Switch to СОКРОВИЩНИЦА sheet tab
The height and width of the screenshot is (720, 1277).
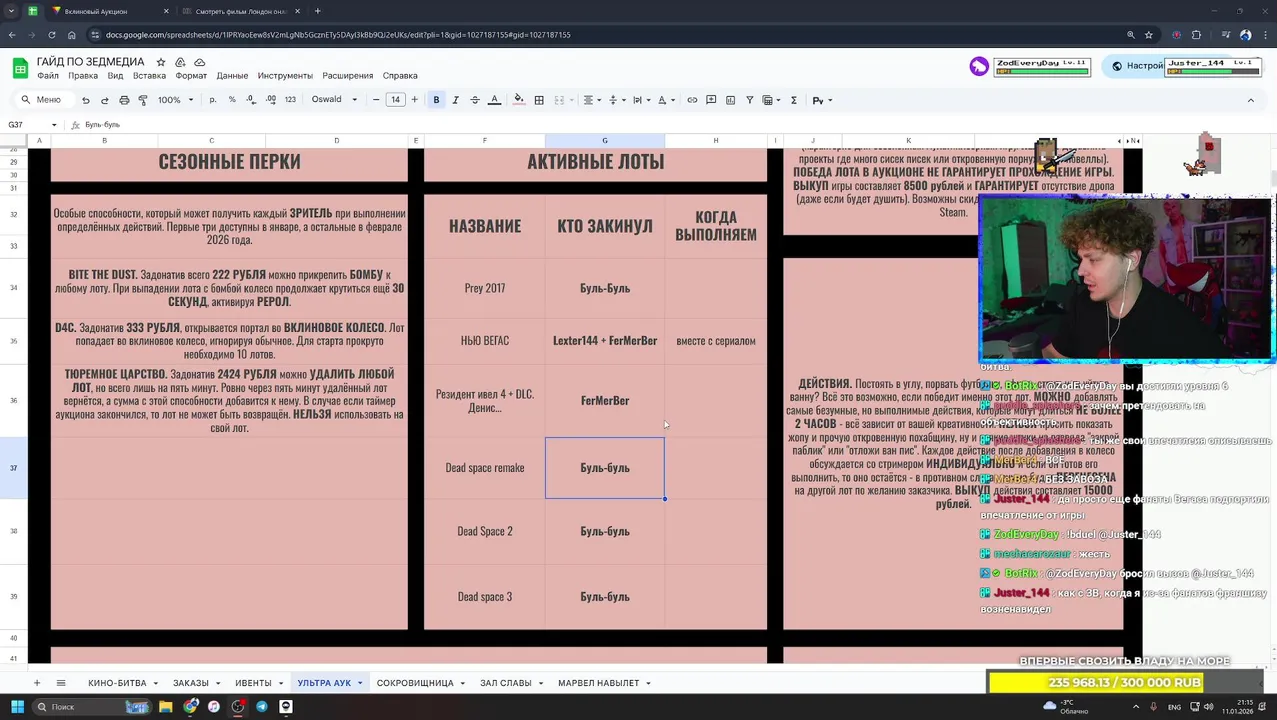point(415,683)
